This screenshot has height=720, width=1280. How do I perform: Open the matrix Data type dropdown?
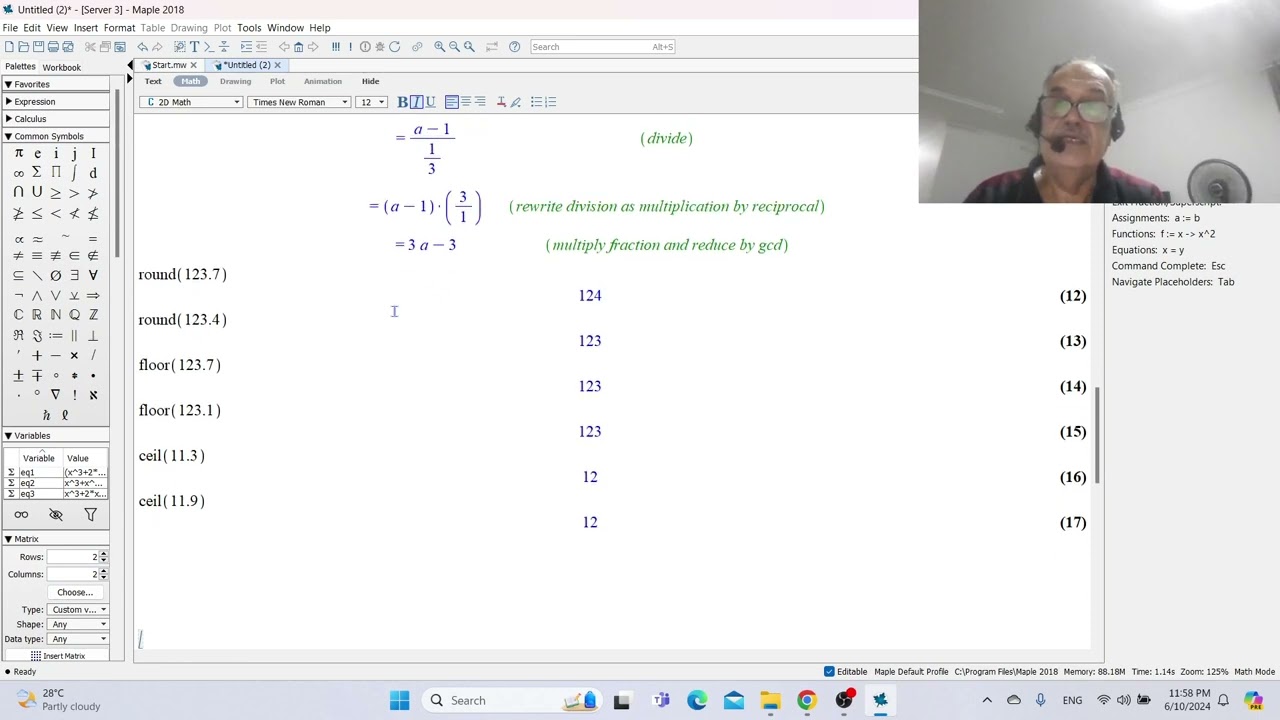click(78, 639)
